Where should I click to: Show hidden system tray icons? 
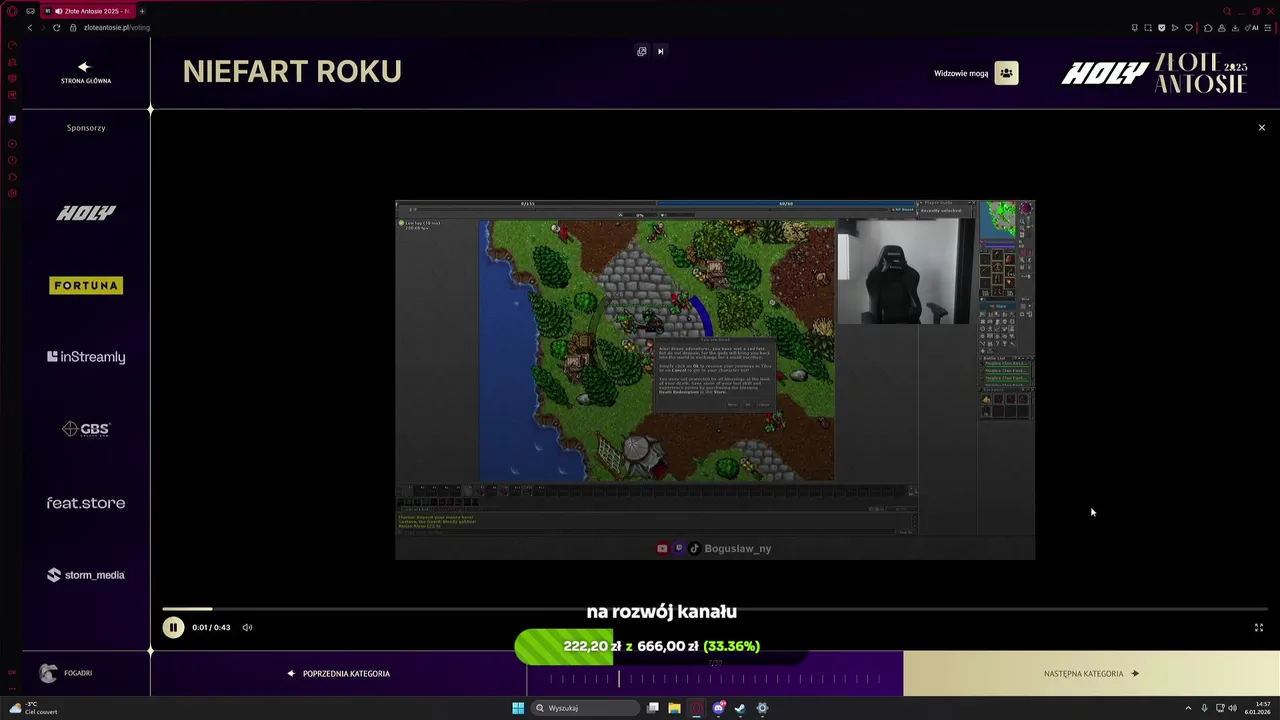[x=1188, y=708]
